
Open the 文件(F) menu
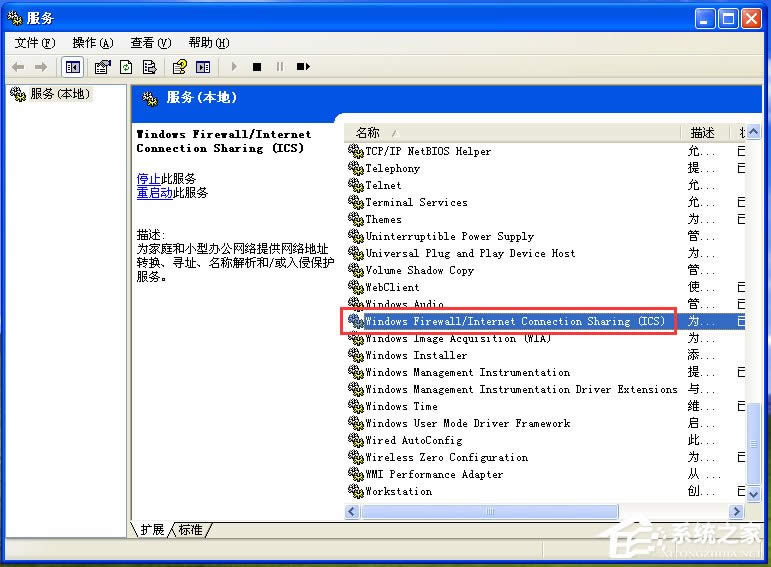[34, 43]
